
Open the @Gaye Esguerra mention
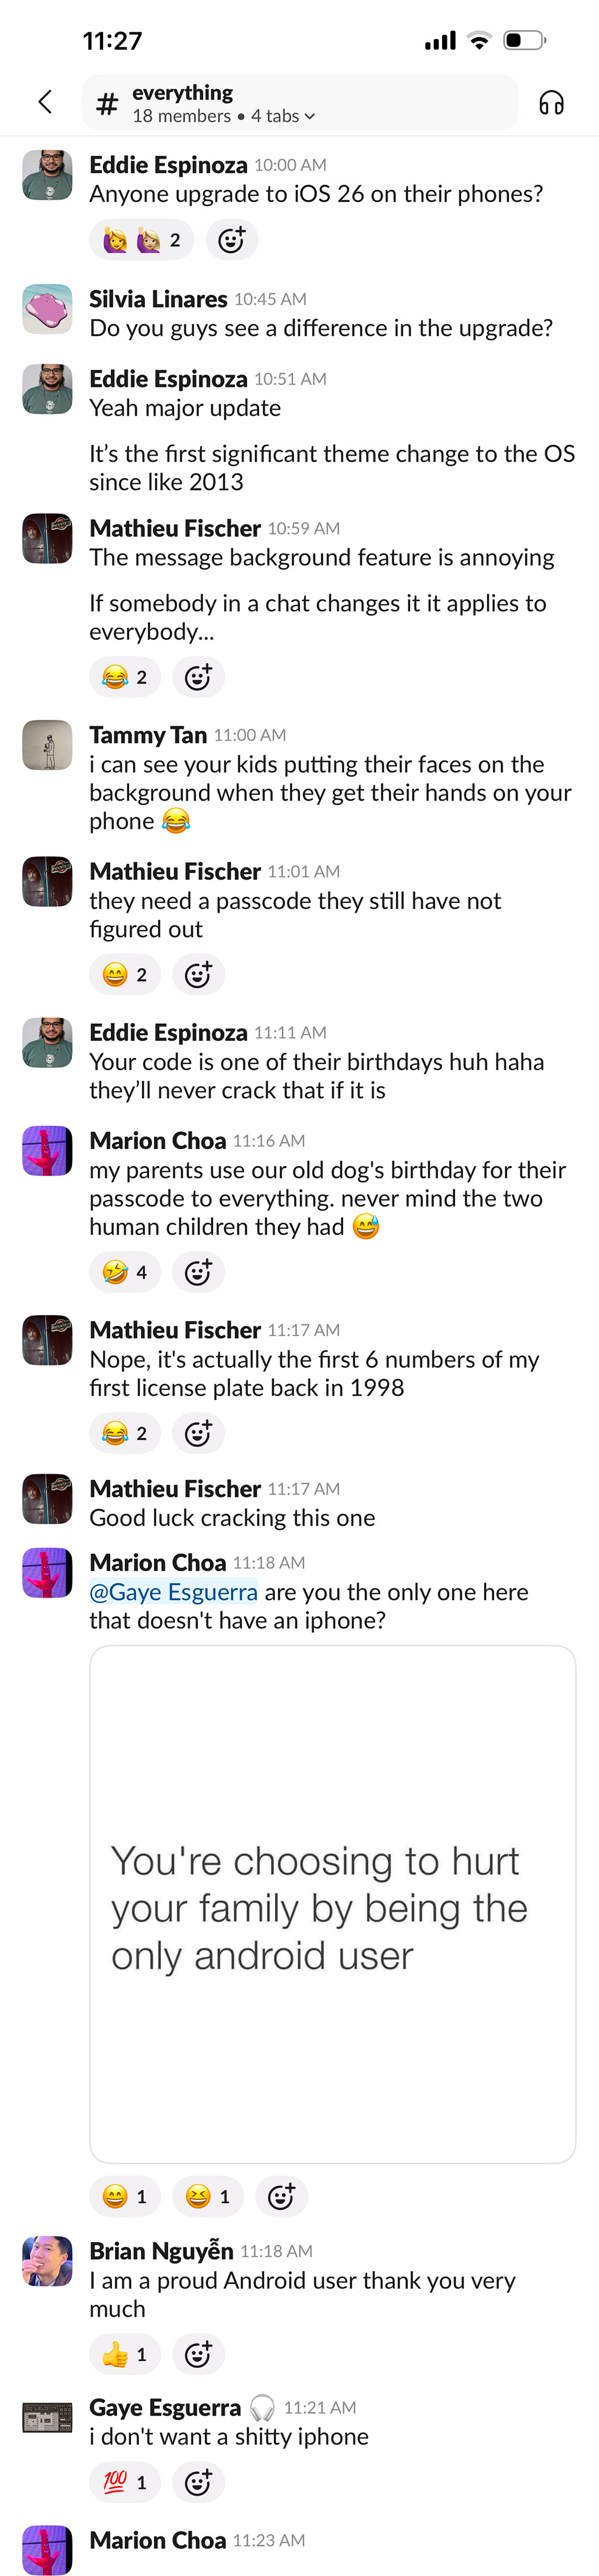pos(173,1592)
